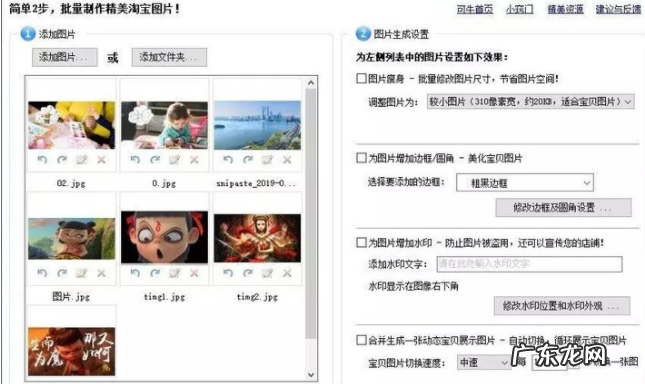The height and width of the screenshot is (384, 645).
Task: Rotate snipaste_2019 image counterclockwise
Action: [228, 160]
